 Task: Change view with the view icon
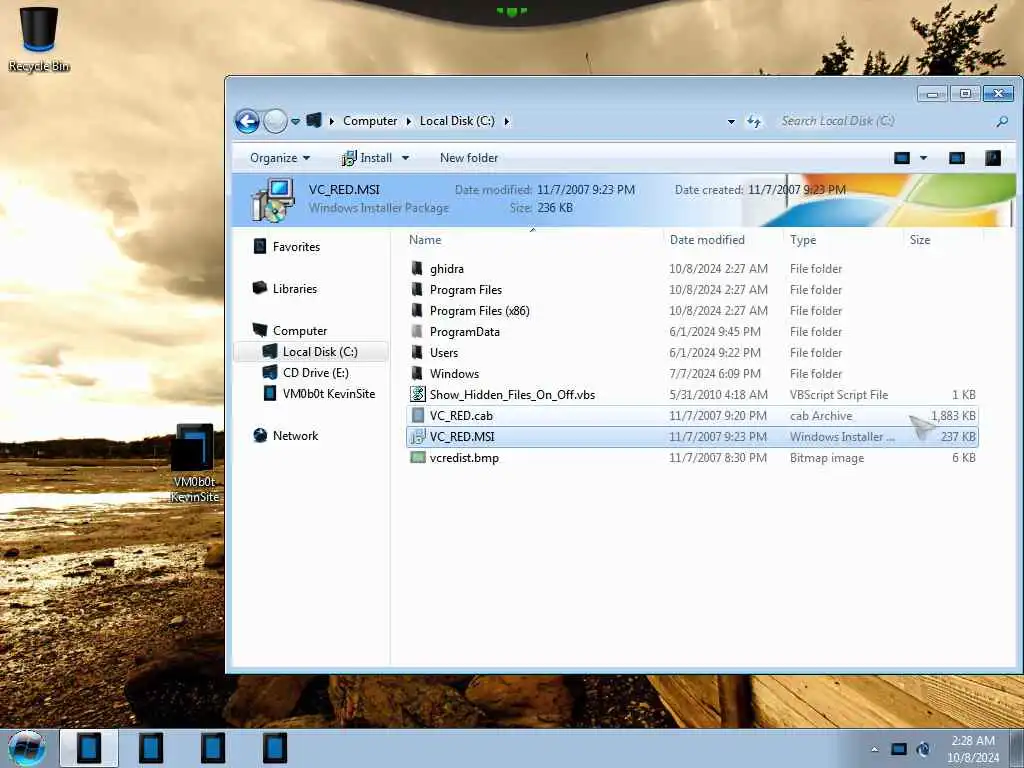902,158
